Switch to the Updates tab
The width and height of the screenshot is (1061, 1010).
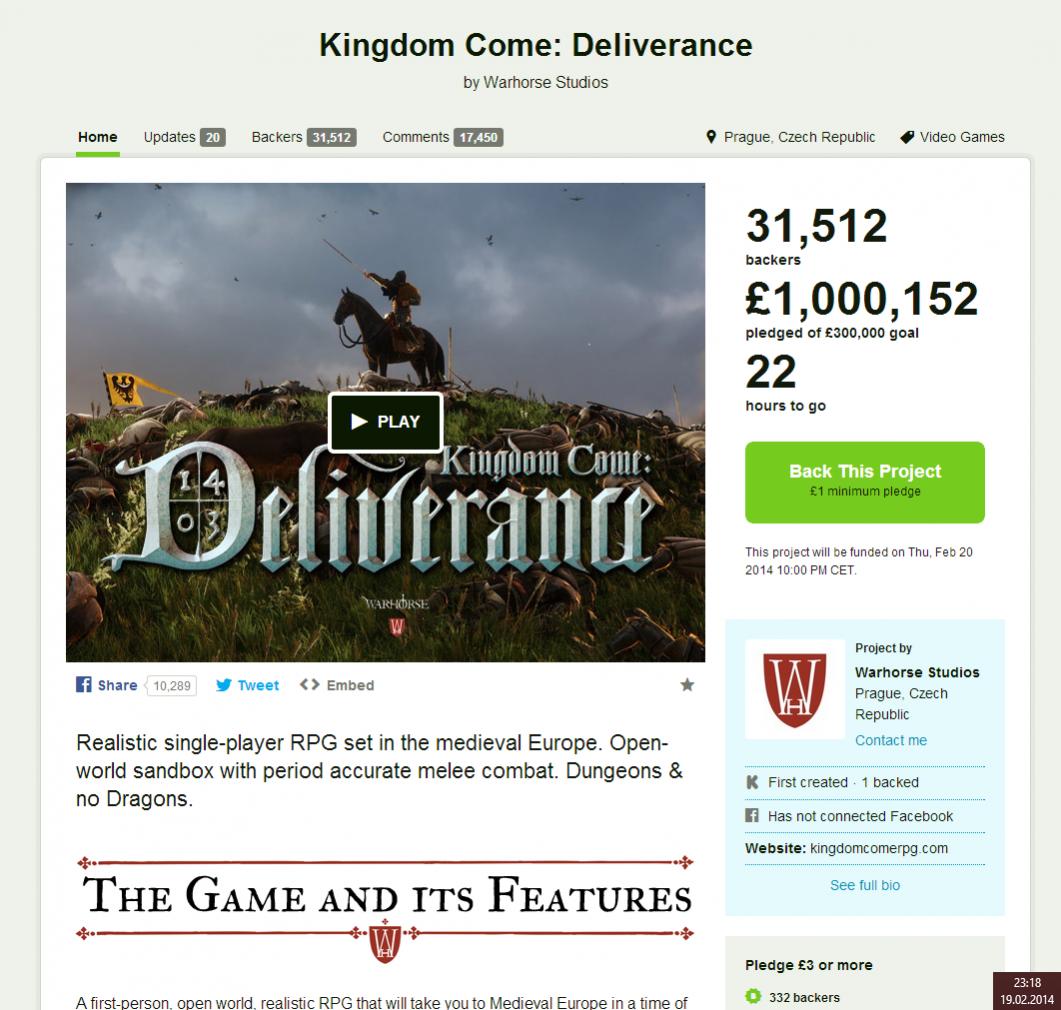click(184, 137)
